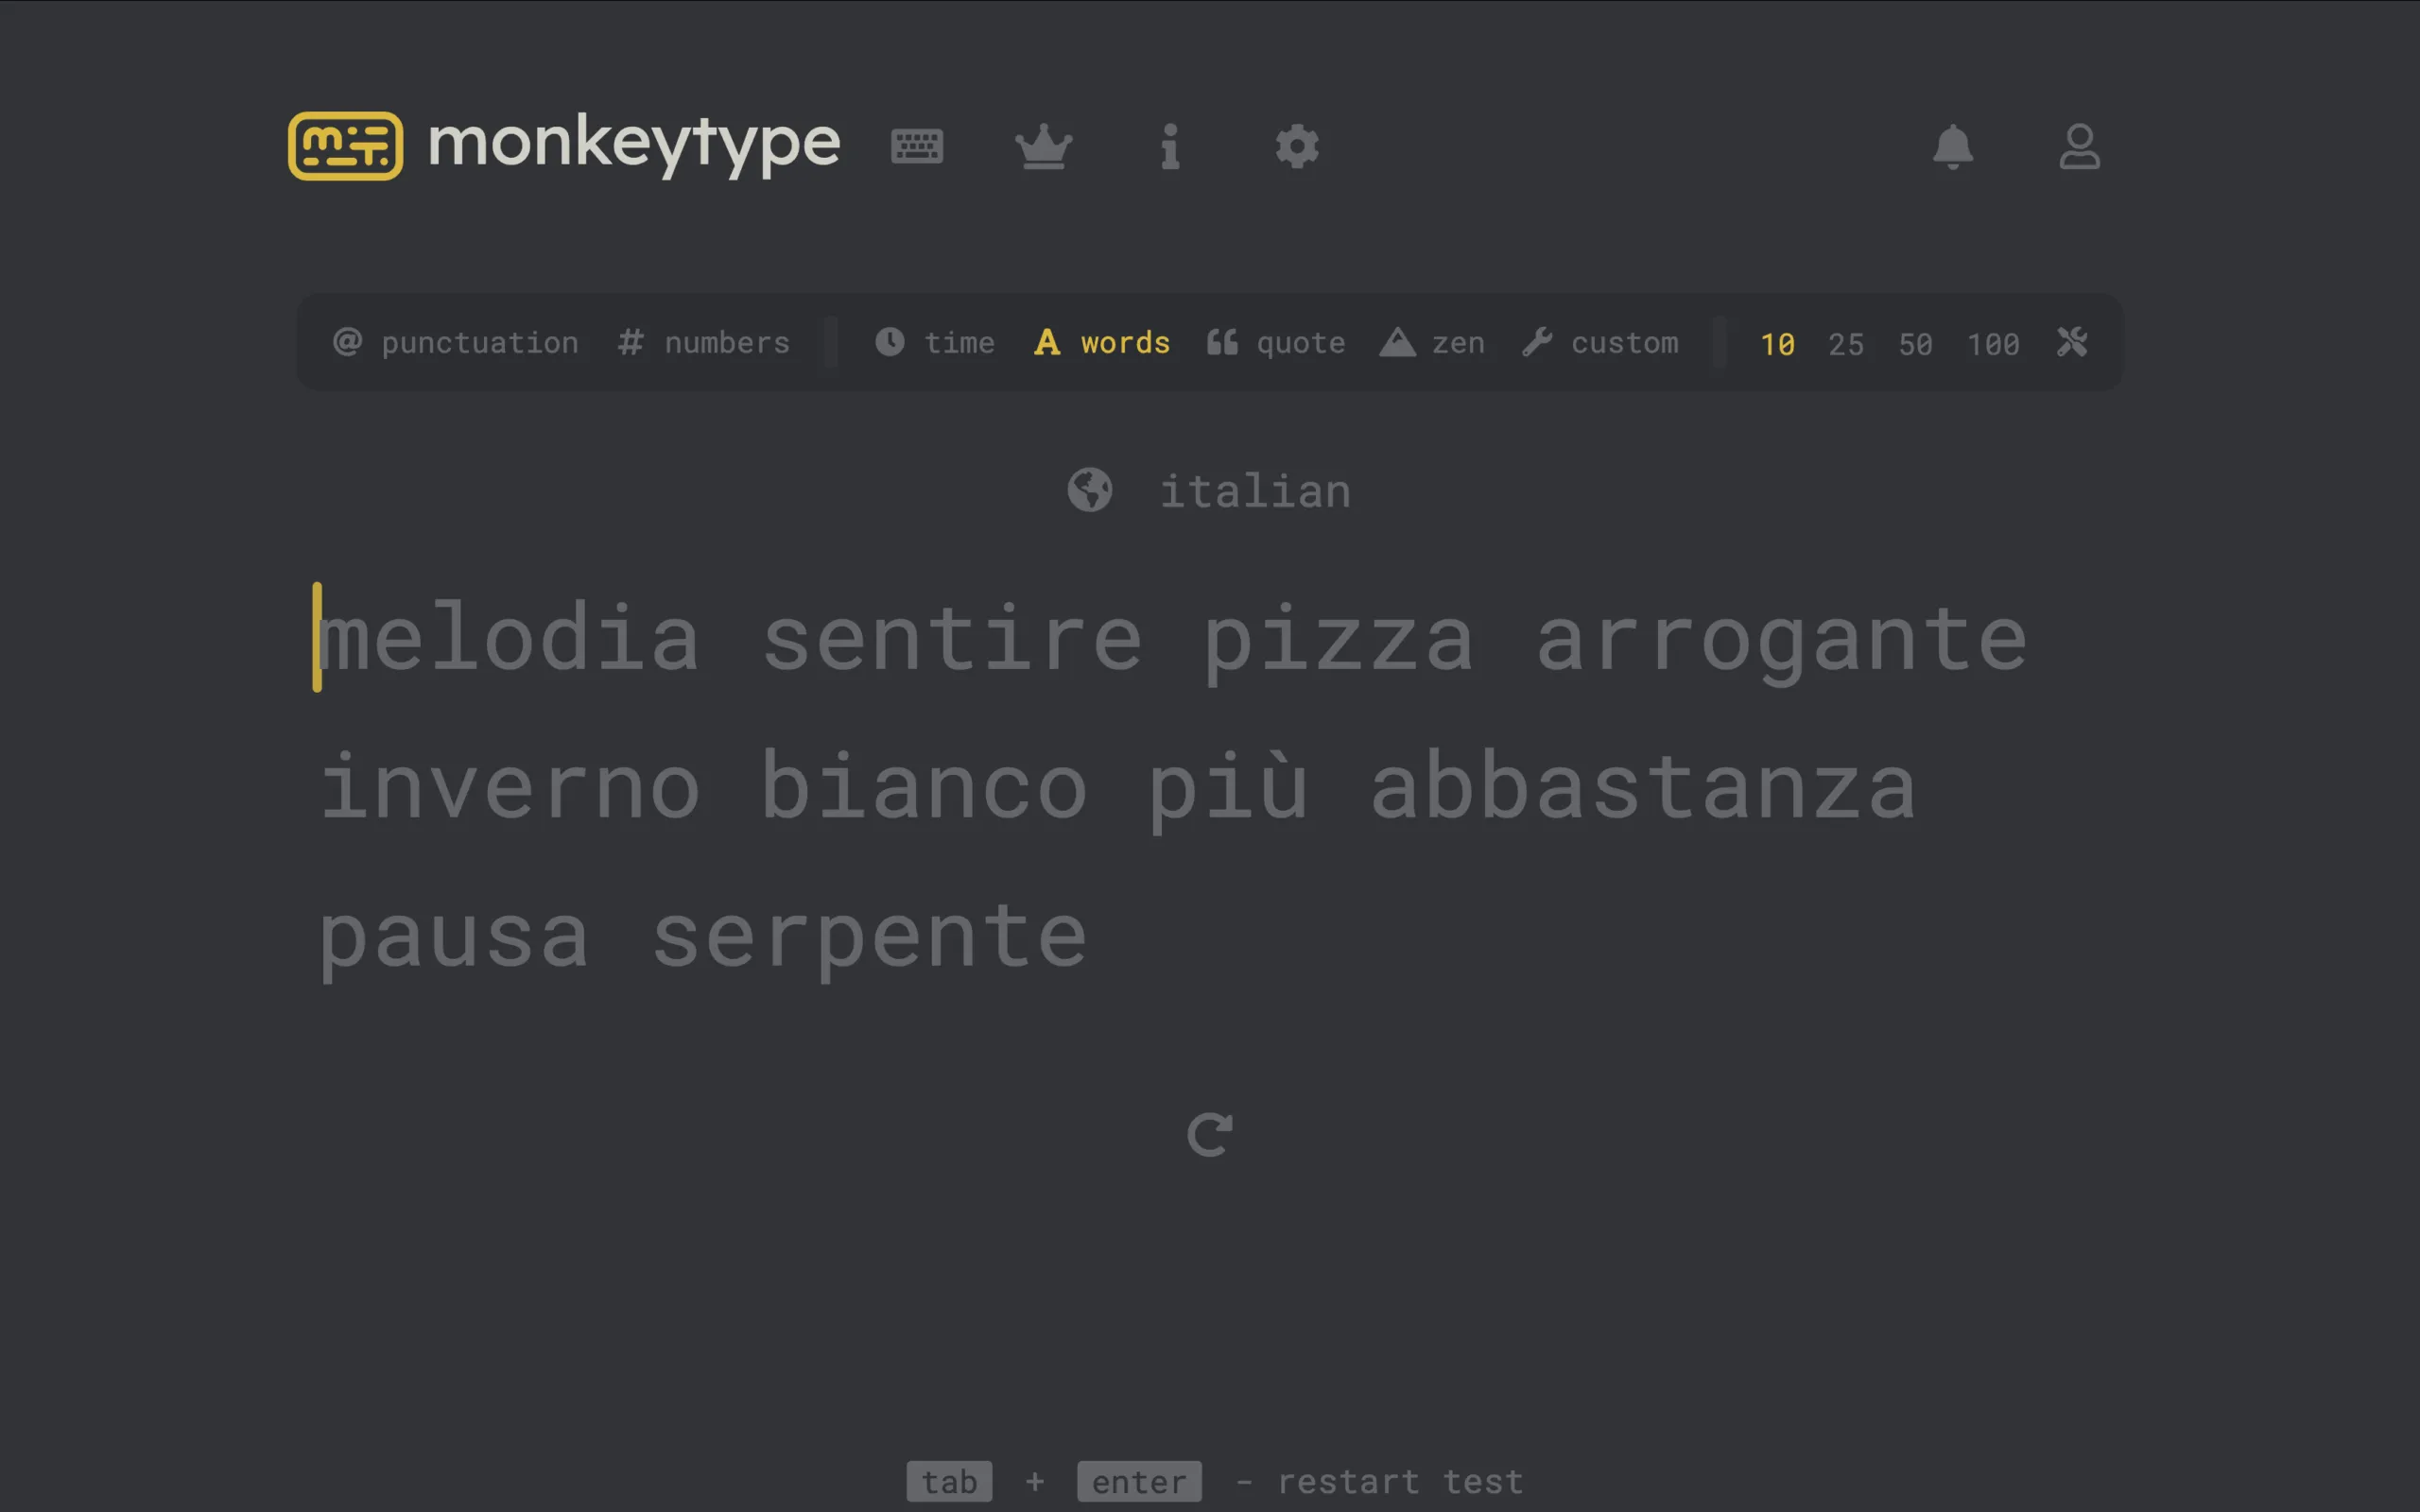
Task: Switch to custom mode
Action: pyautogui.click(x=1600, y=343)
